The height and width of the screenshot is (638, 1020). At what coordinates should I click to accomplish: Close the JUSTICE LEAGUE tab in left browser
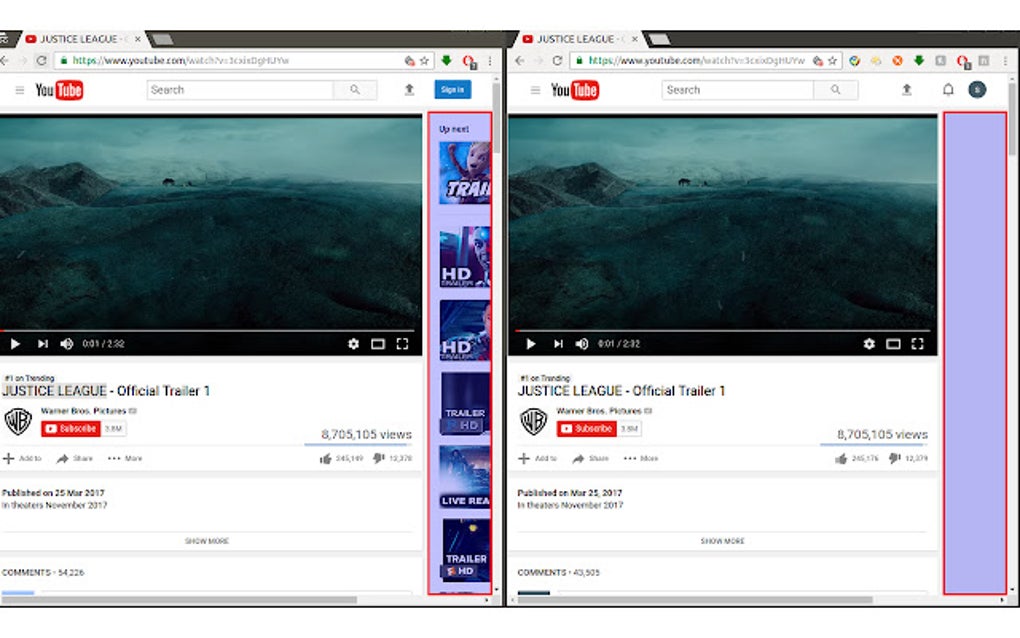point(137,39)
